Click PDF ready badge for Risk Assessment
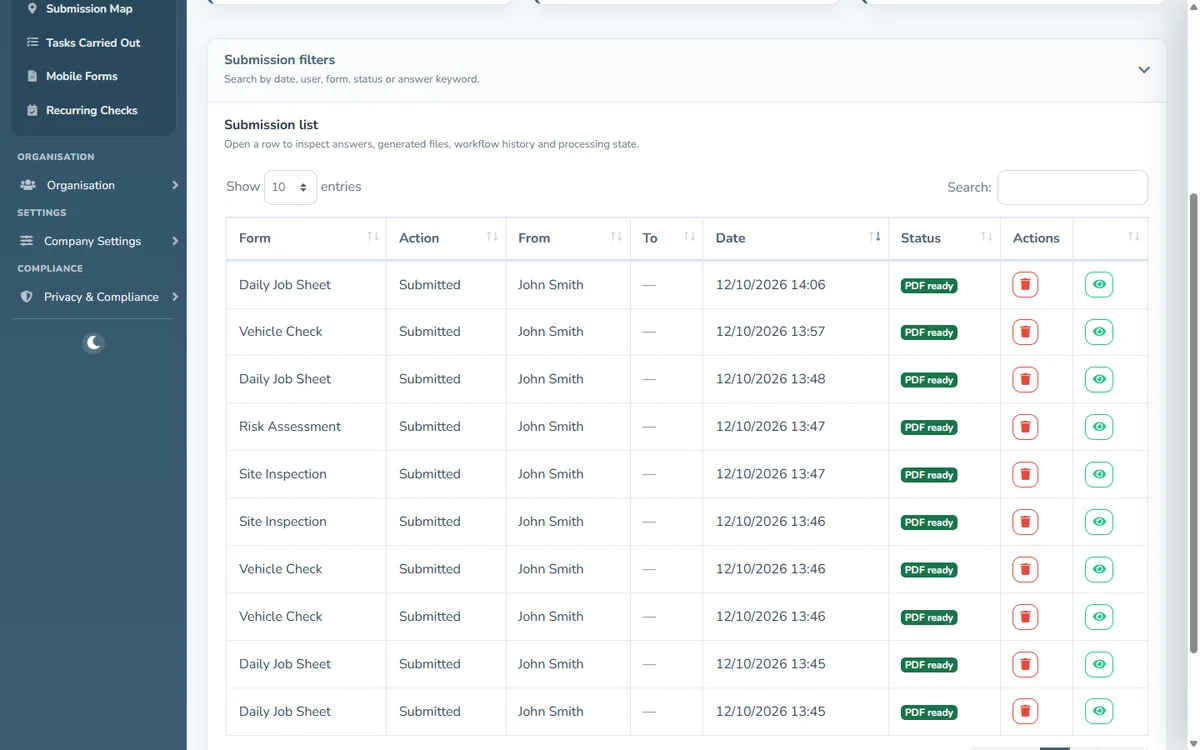Image resolution: width=1200 pixels, height=750 pixels. click(x=929, y=428)
